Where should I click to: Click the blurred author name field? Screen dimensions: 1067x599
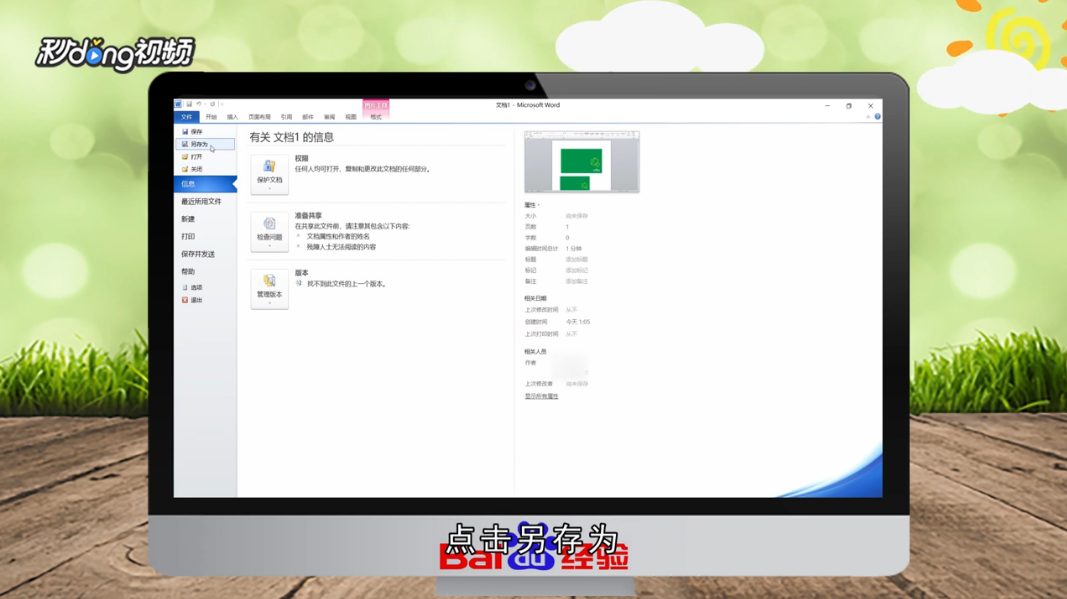point(570,366)
